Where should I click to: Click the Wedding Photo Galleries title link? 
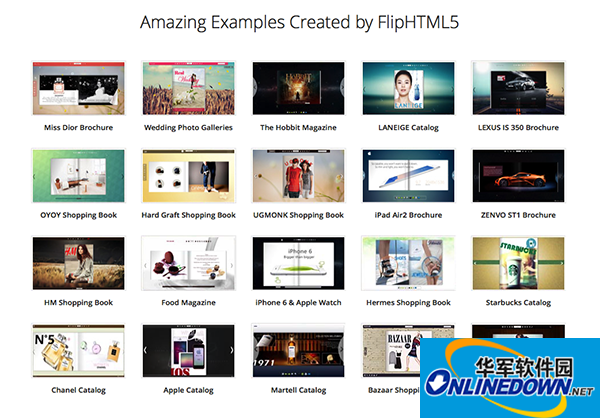pyautogui.click(x=188, y=127)
